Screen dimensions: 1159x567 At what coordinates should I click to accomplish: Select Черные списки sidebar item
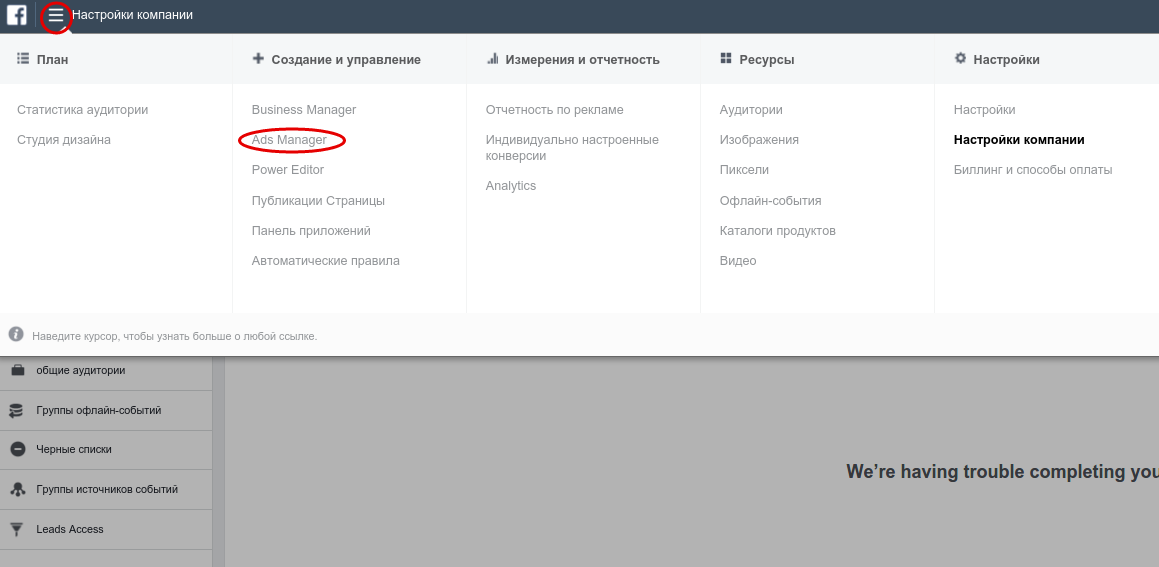click(x=106, y=449)
